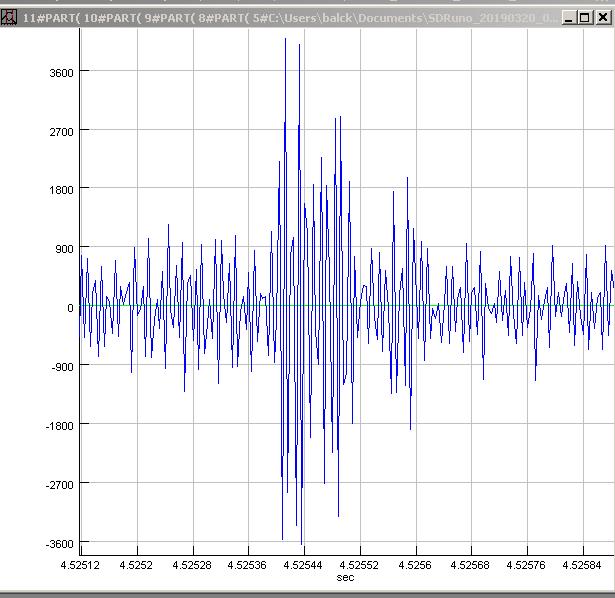The width and height of the screenshot is (615, 598).
Task: Click the y-axis label 3600
Action: pos(61,73)
